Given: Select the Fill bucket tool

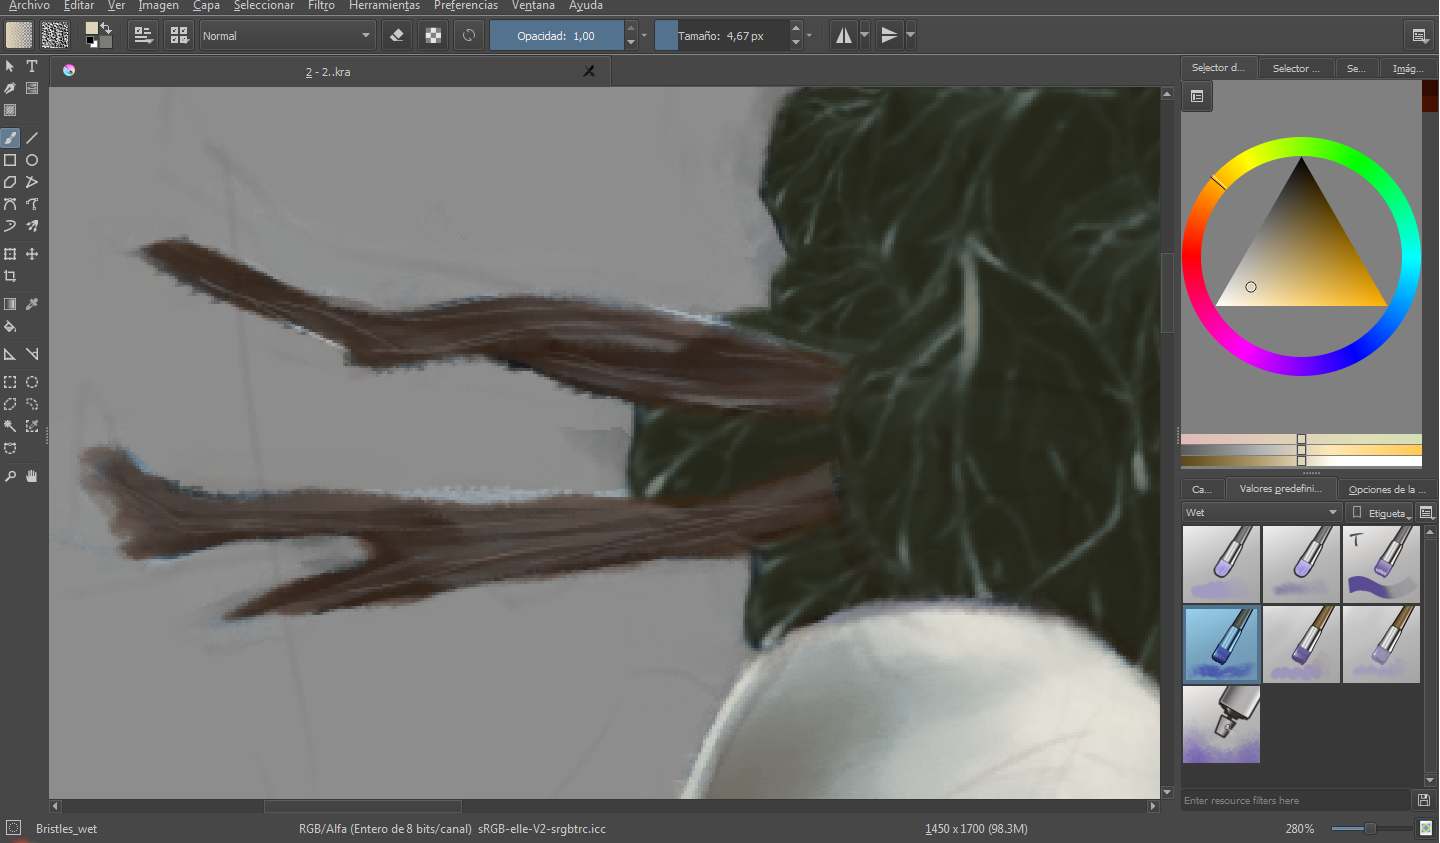Looking at the screenshot, I should (10, 326).
